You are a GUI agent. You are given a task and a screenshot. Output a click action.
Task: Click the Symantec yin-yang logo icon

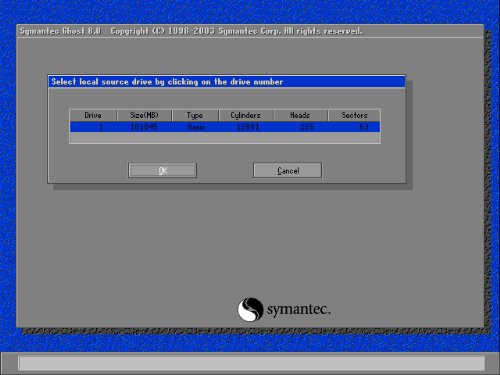(x=250, y=309)
